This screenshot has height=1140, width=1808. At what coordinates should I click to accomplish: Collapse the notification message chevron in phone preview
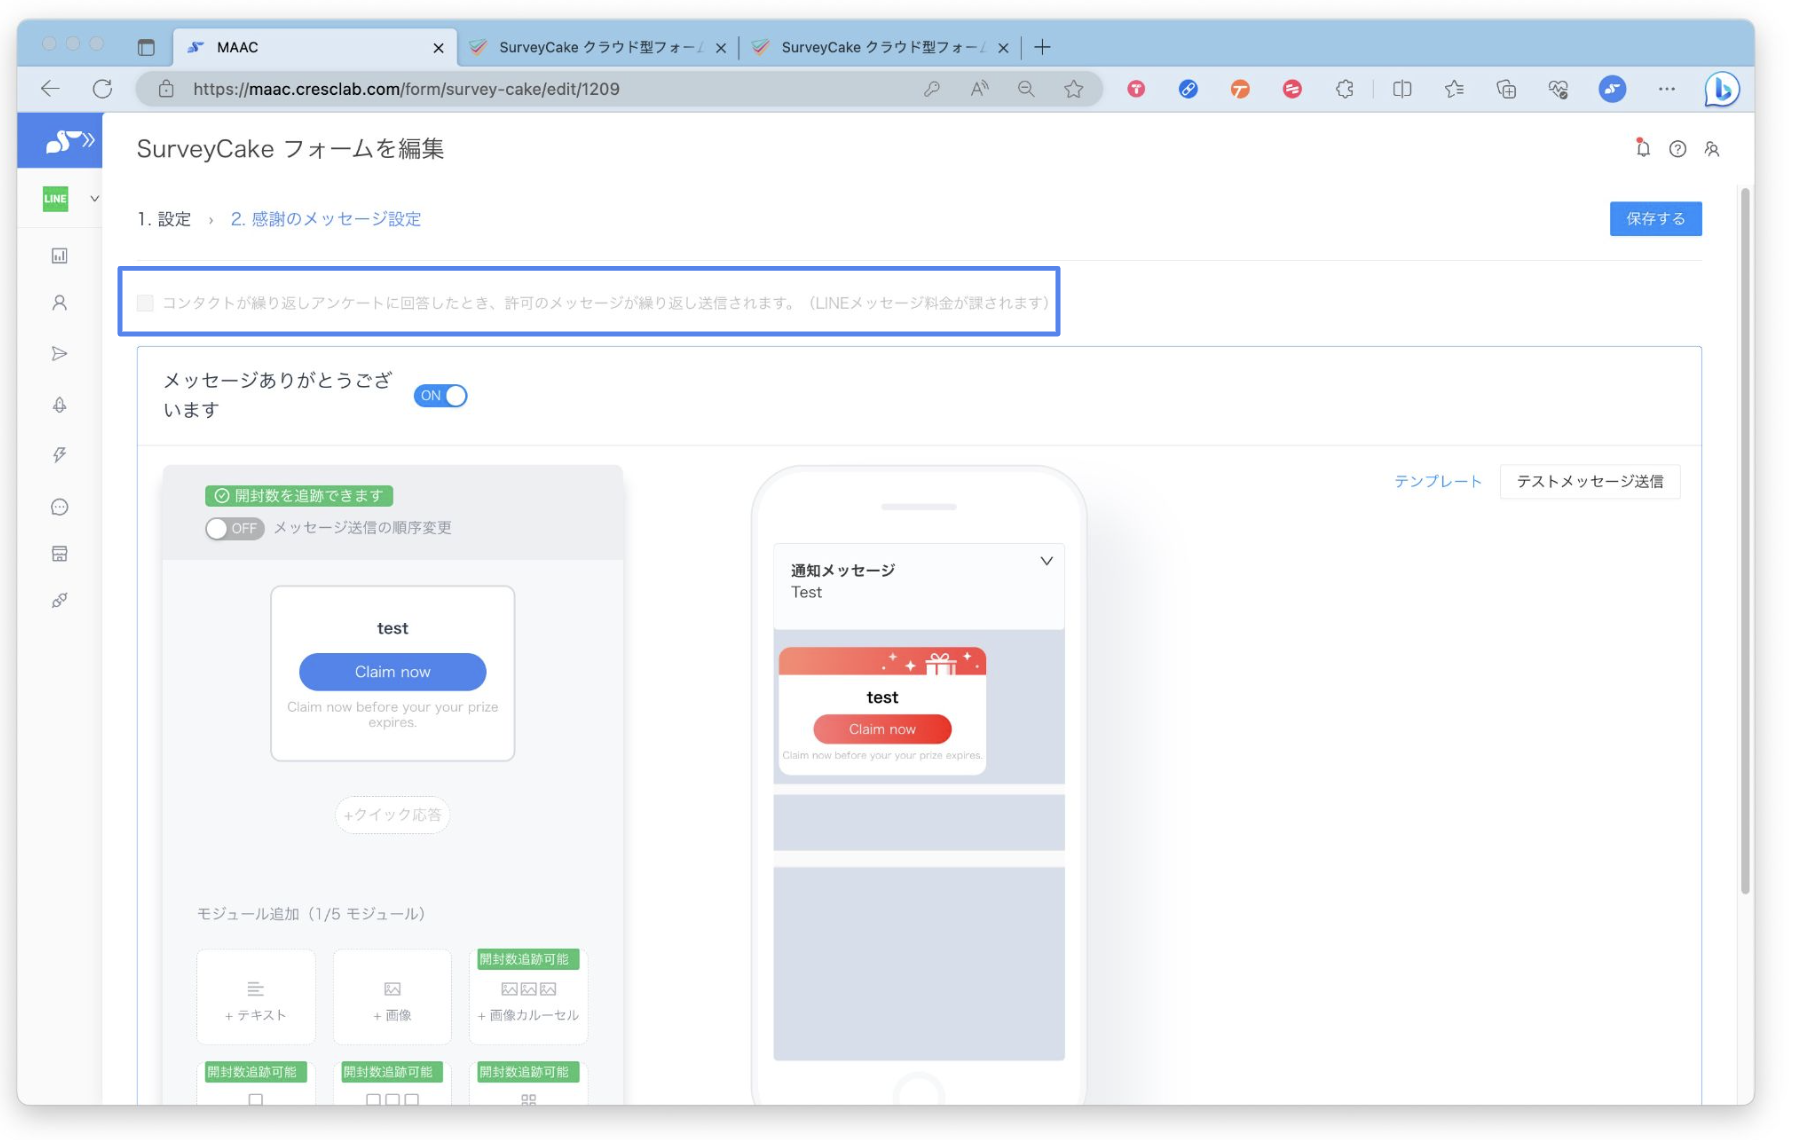pos(1046,561)
